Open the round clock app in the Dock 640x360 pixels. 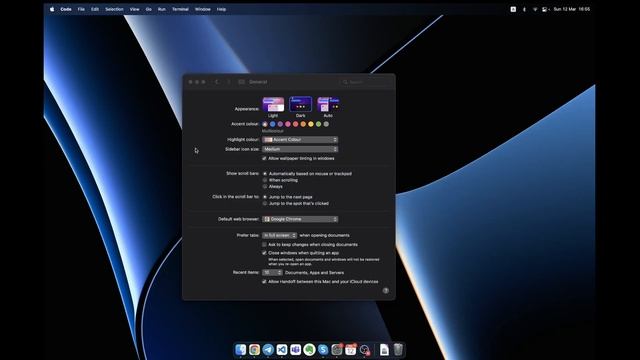tap(364, 350)
